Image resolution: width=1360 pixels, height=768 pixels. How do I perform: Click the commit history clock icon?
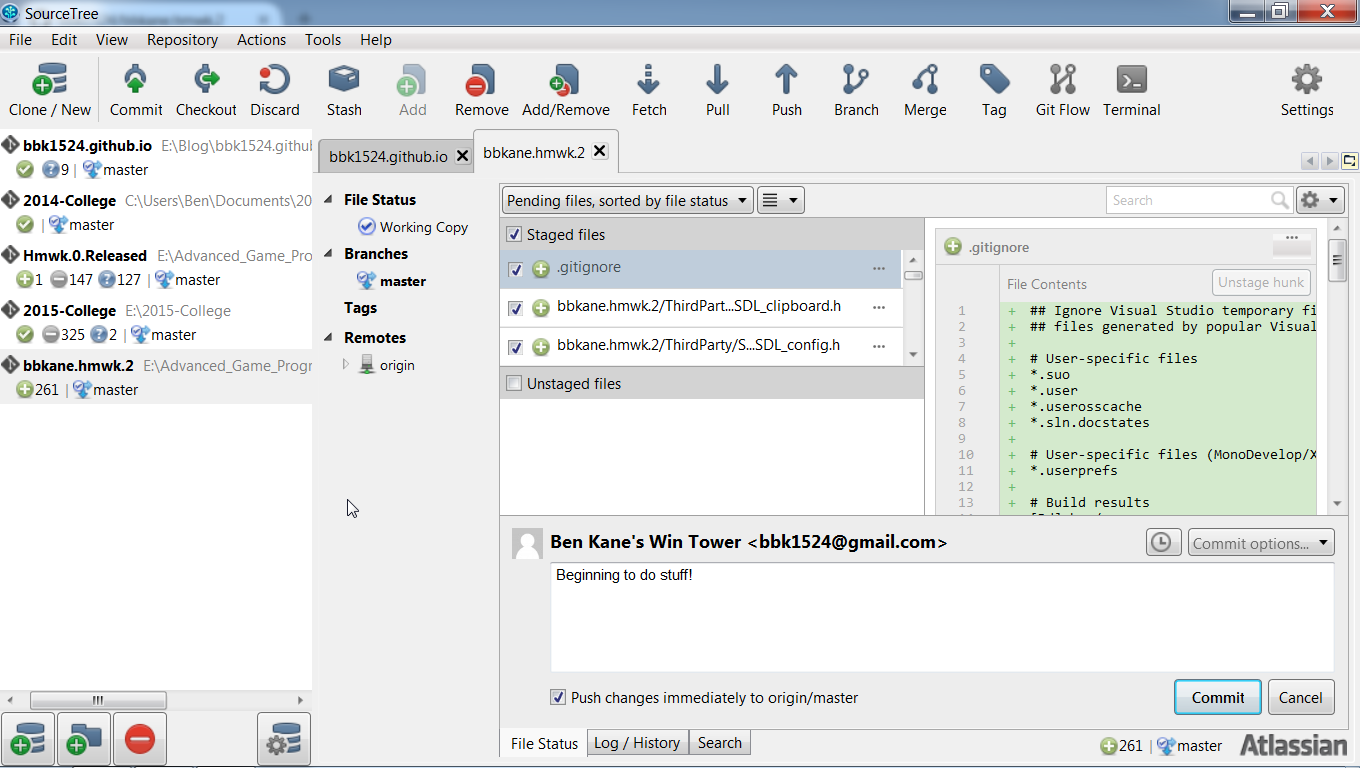[1164, 542]
